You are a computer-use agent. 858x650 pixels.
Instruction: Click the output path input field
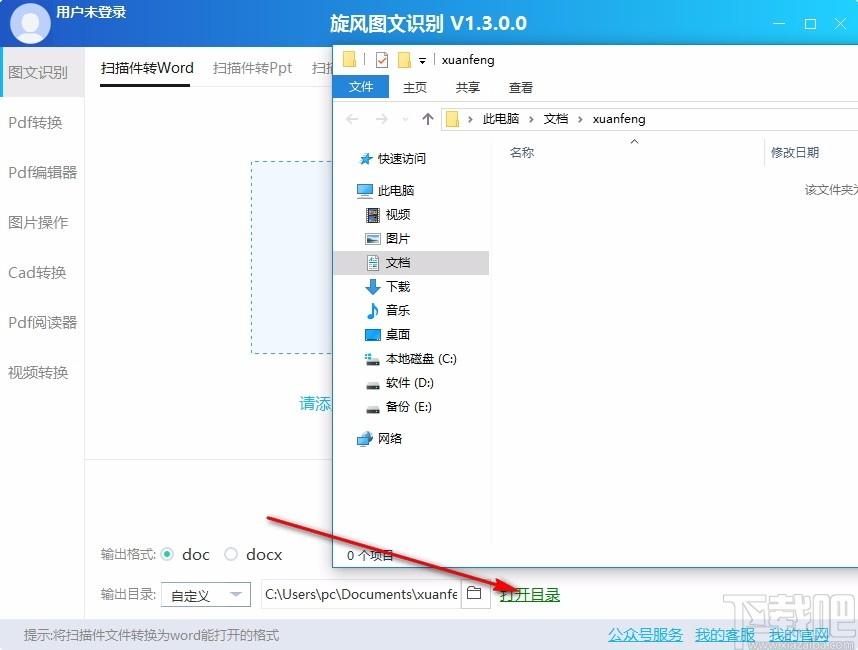[361, 594]
